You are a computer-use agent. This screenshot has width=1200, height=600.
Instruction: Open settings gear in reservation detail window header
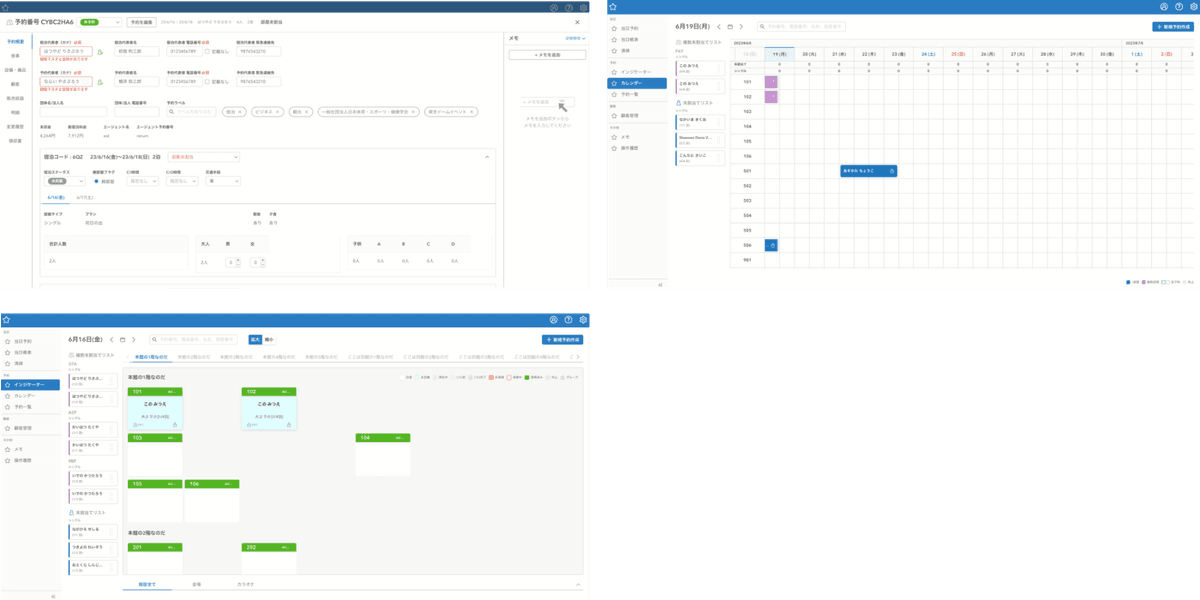point(583,8)
